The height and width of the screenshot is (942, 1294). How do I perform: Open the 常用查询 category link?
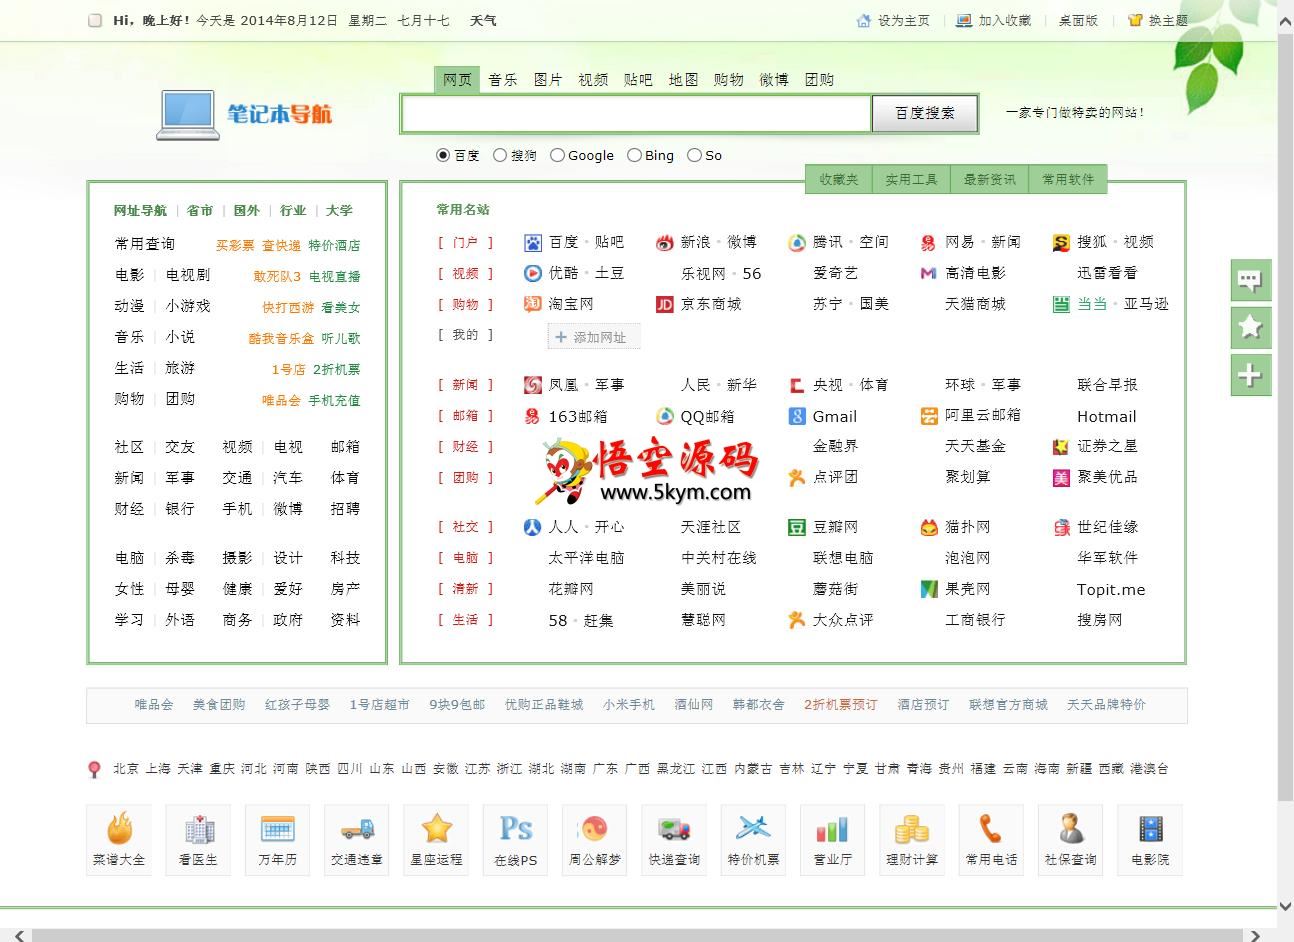(145, 244)
